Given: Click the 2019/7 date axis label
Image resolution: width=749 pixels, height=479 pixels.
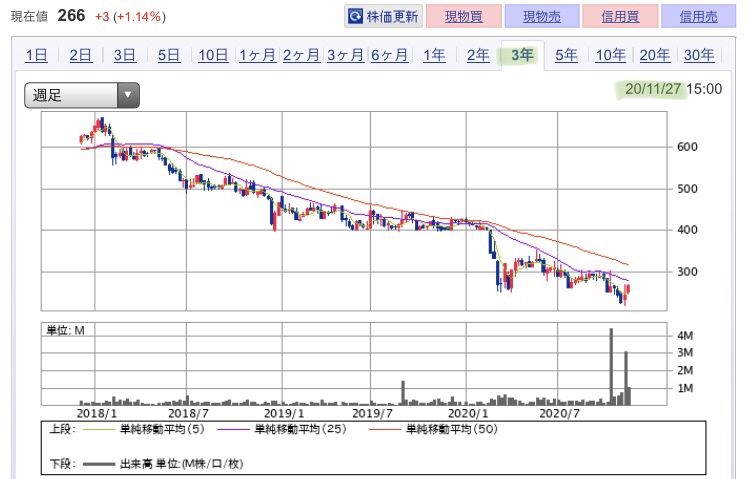Looking at the screenshot, I should coord(372,413).
